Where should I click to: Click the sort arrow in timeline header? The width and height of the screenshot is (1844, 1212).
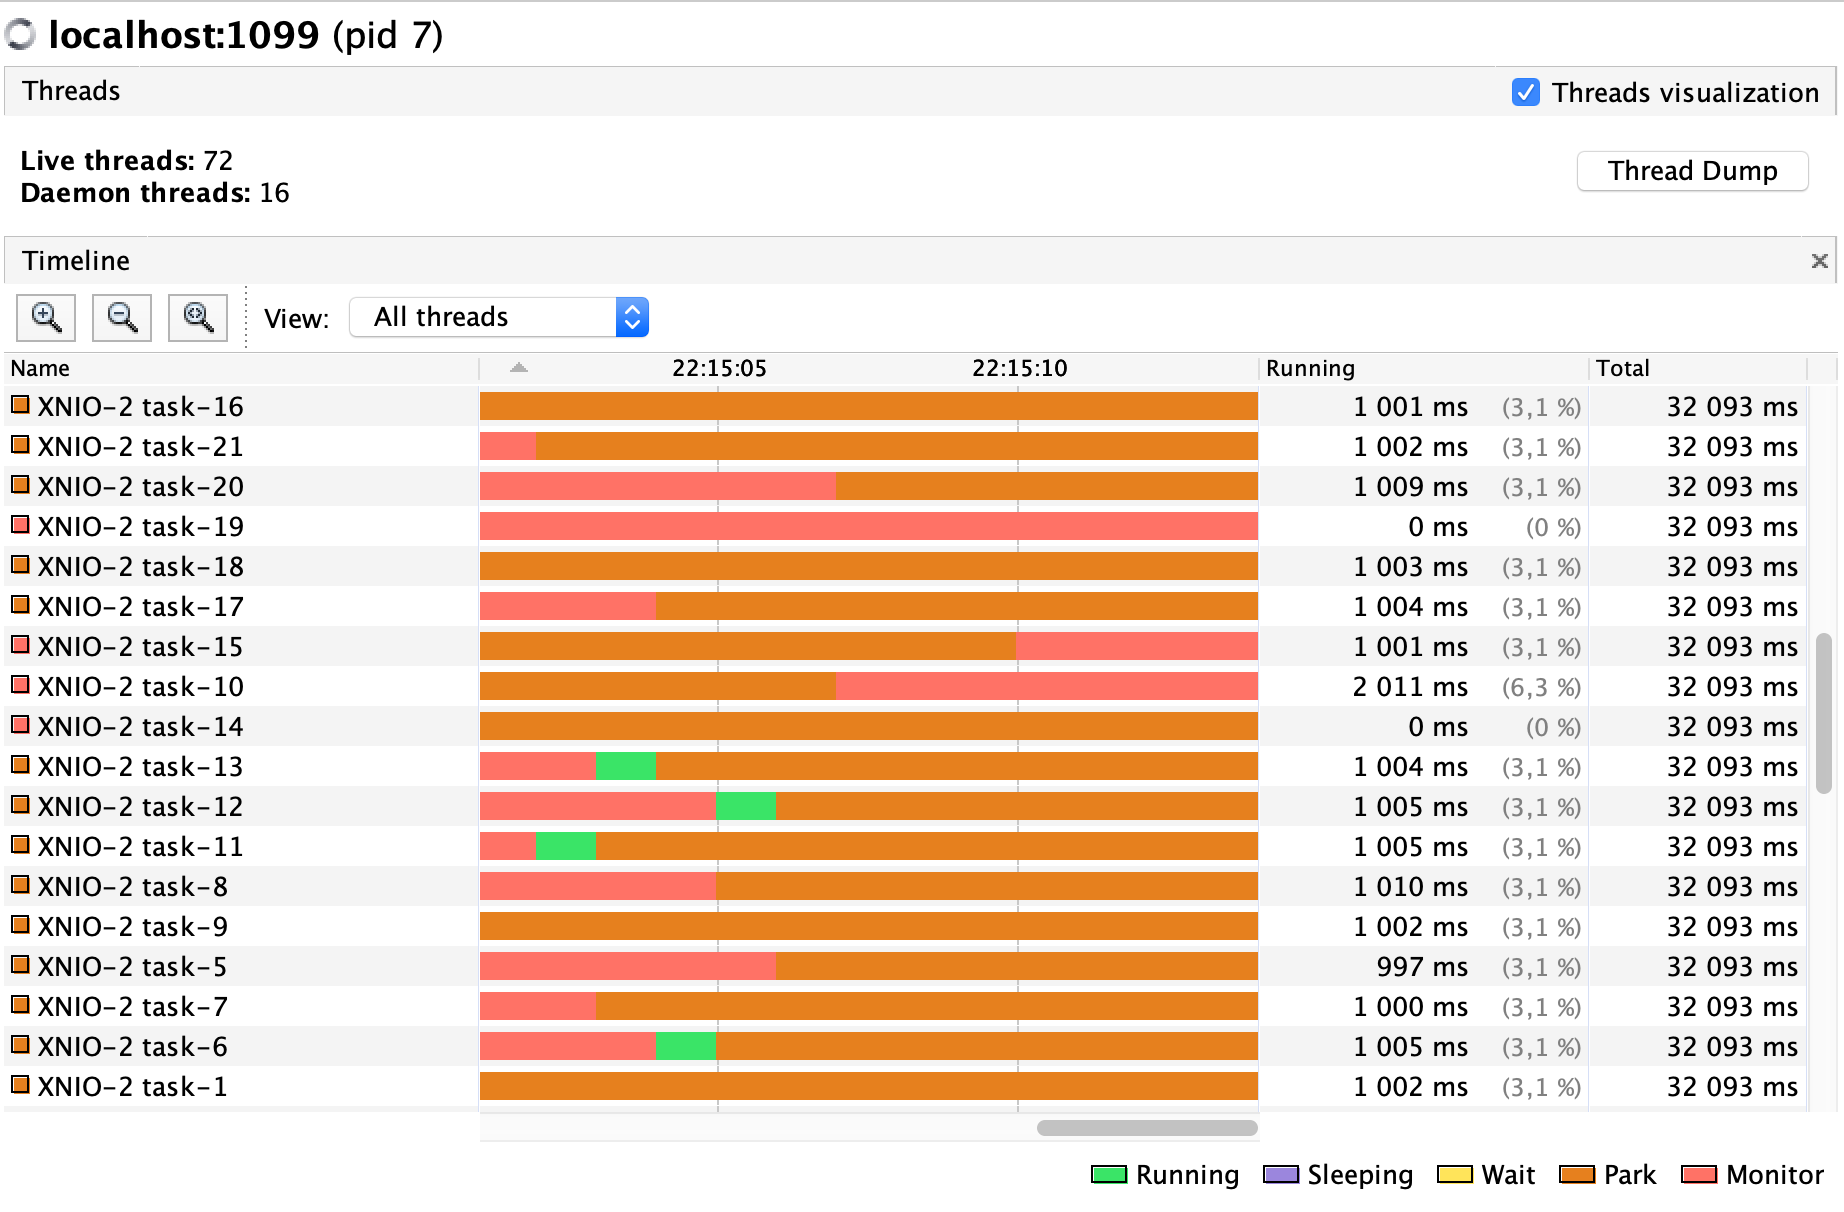[x=518, y=368]
